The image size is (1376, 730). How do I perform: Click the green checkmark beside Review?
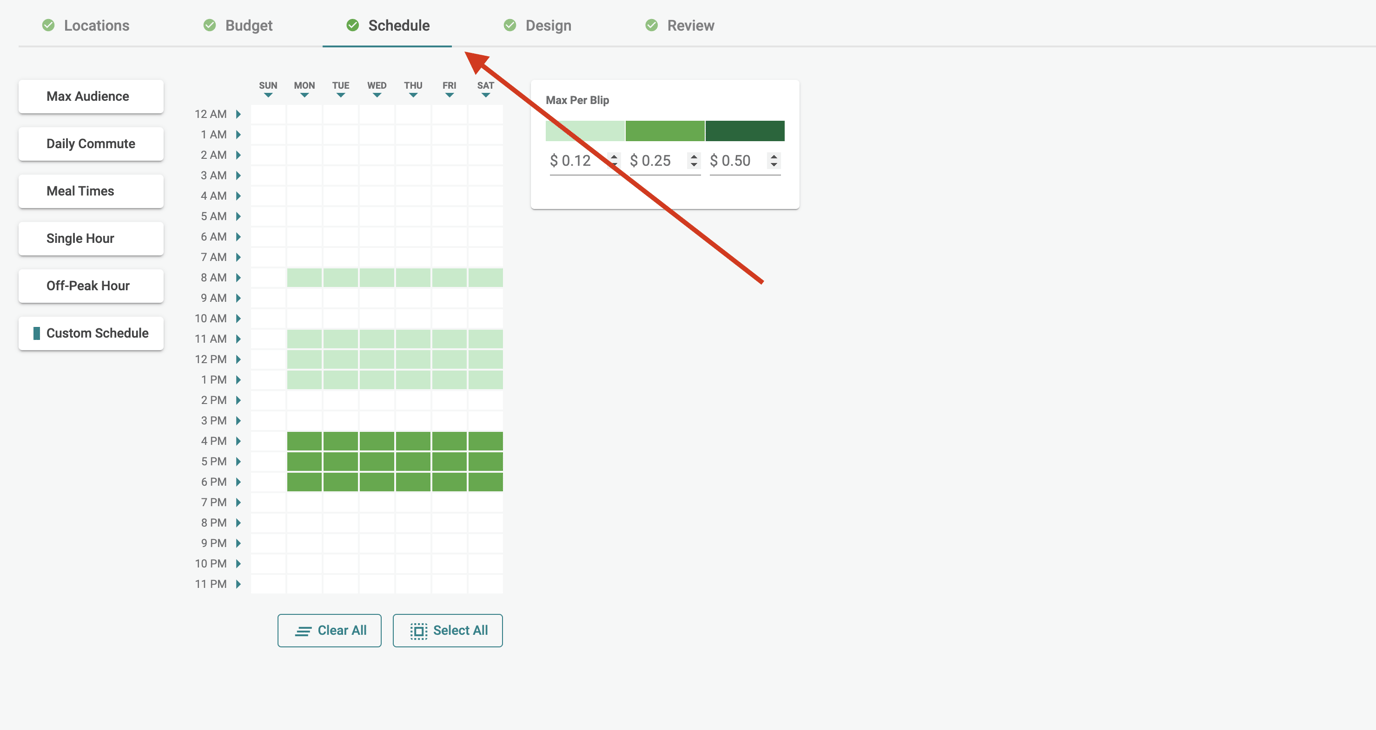(x=651, y=25)
